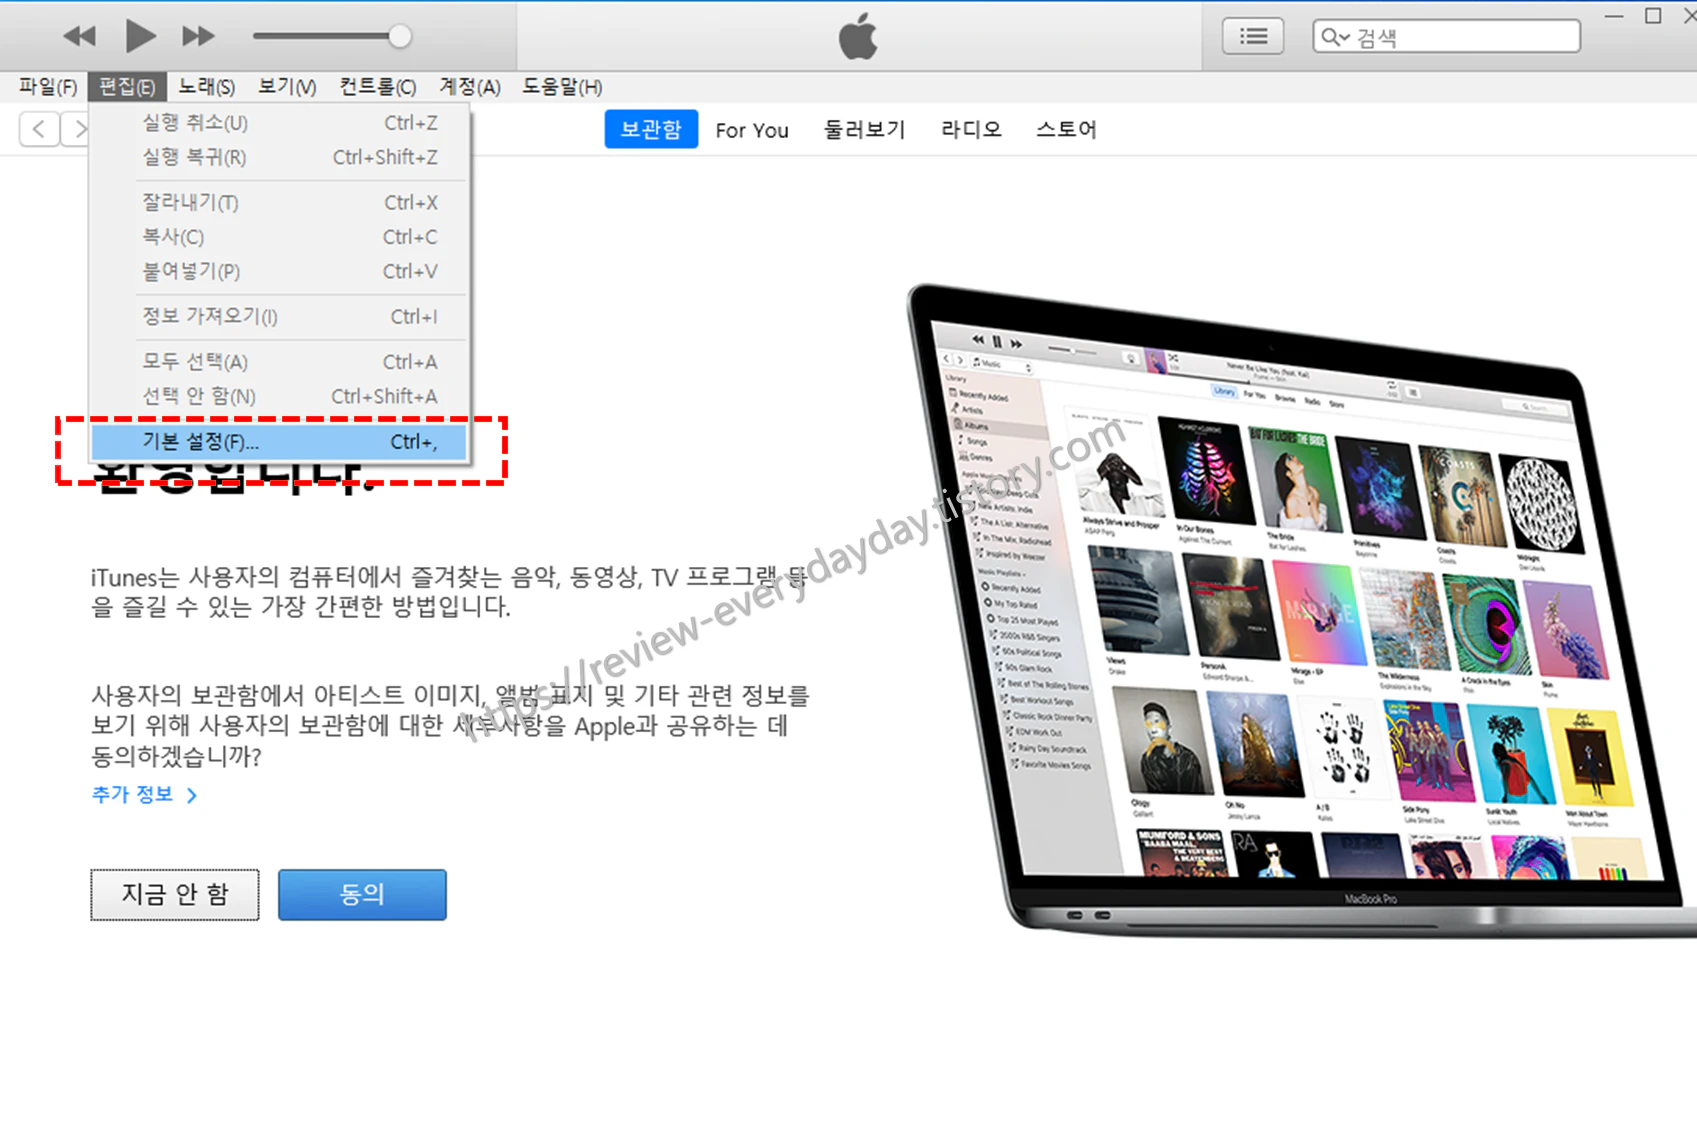
Task: Start playback with the play button
Action: coord(140,36)
